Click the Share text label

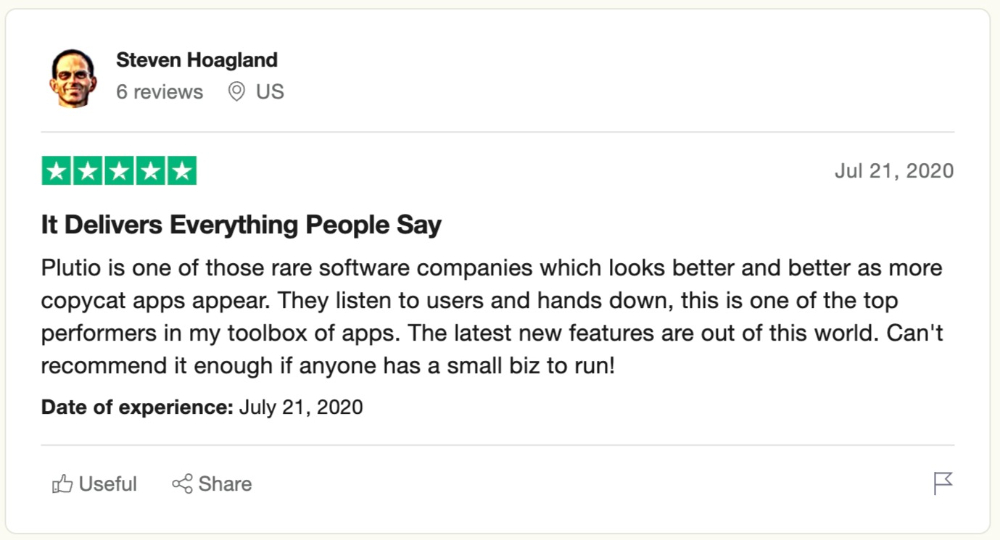click(225, 484)
